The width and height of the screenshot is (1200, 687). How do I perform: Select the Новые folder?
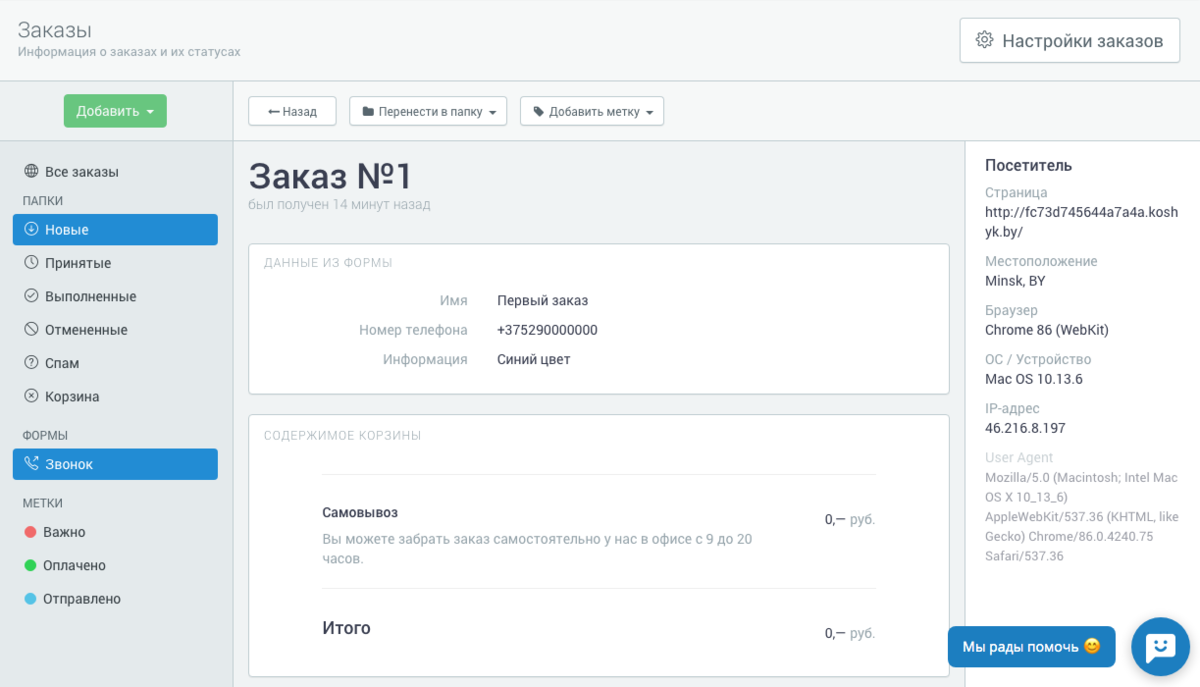[x=115, y=229]
